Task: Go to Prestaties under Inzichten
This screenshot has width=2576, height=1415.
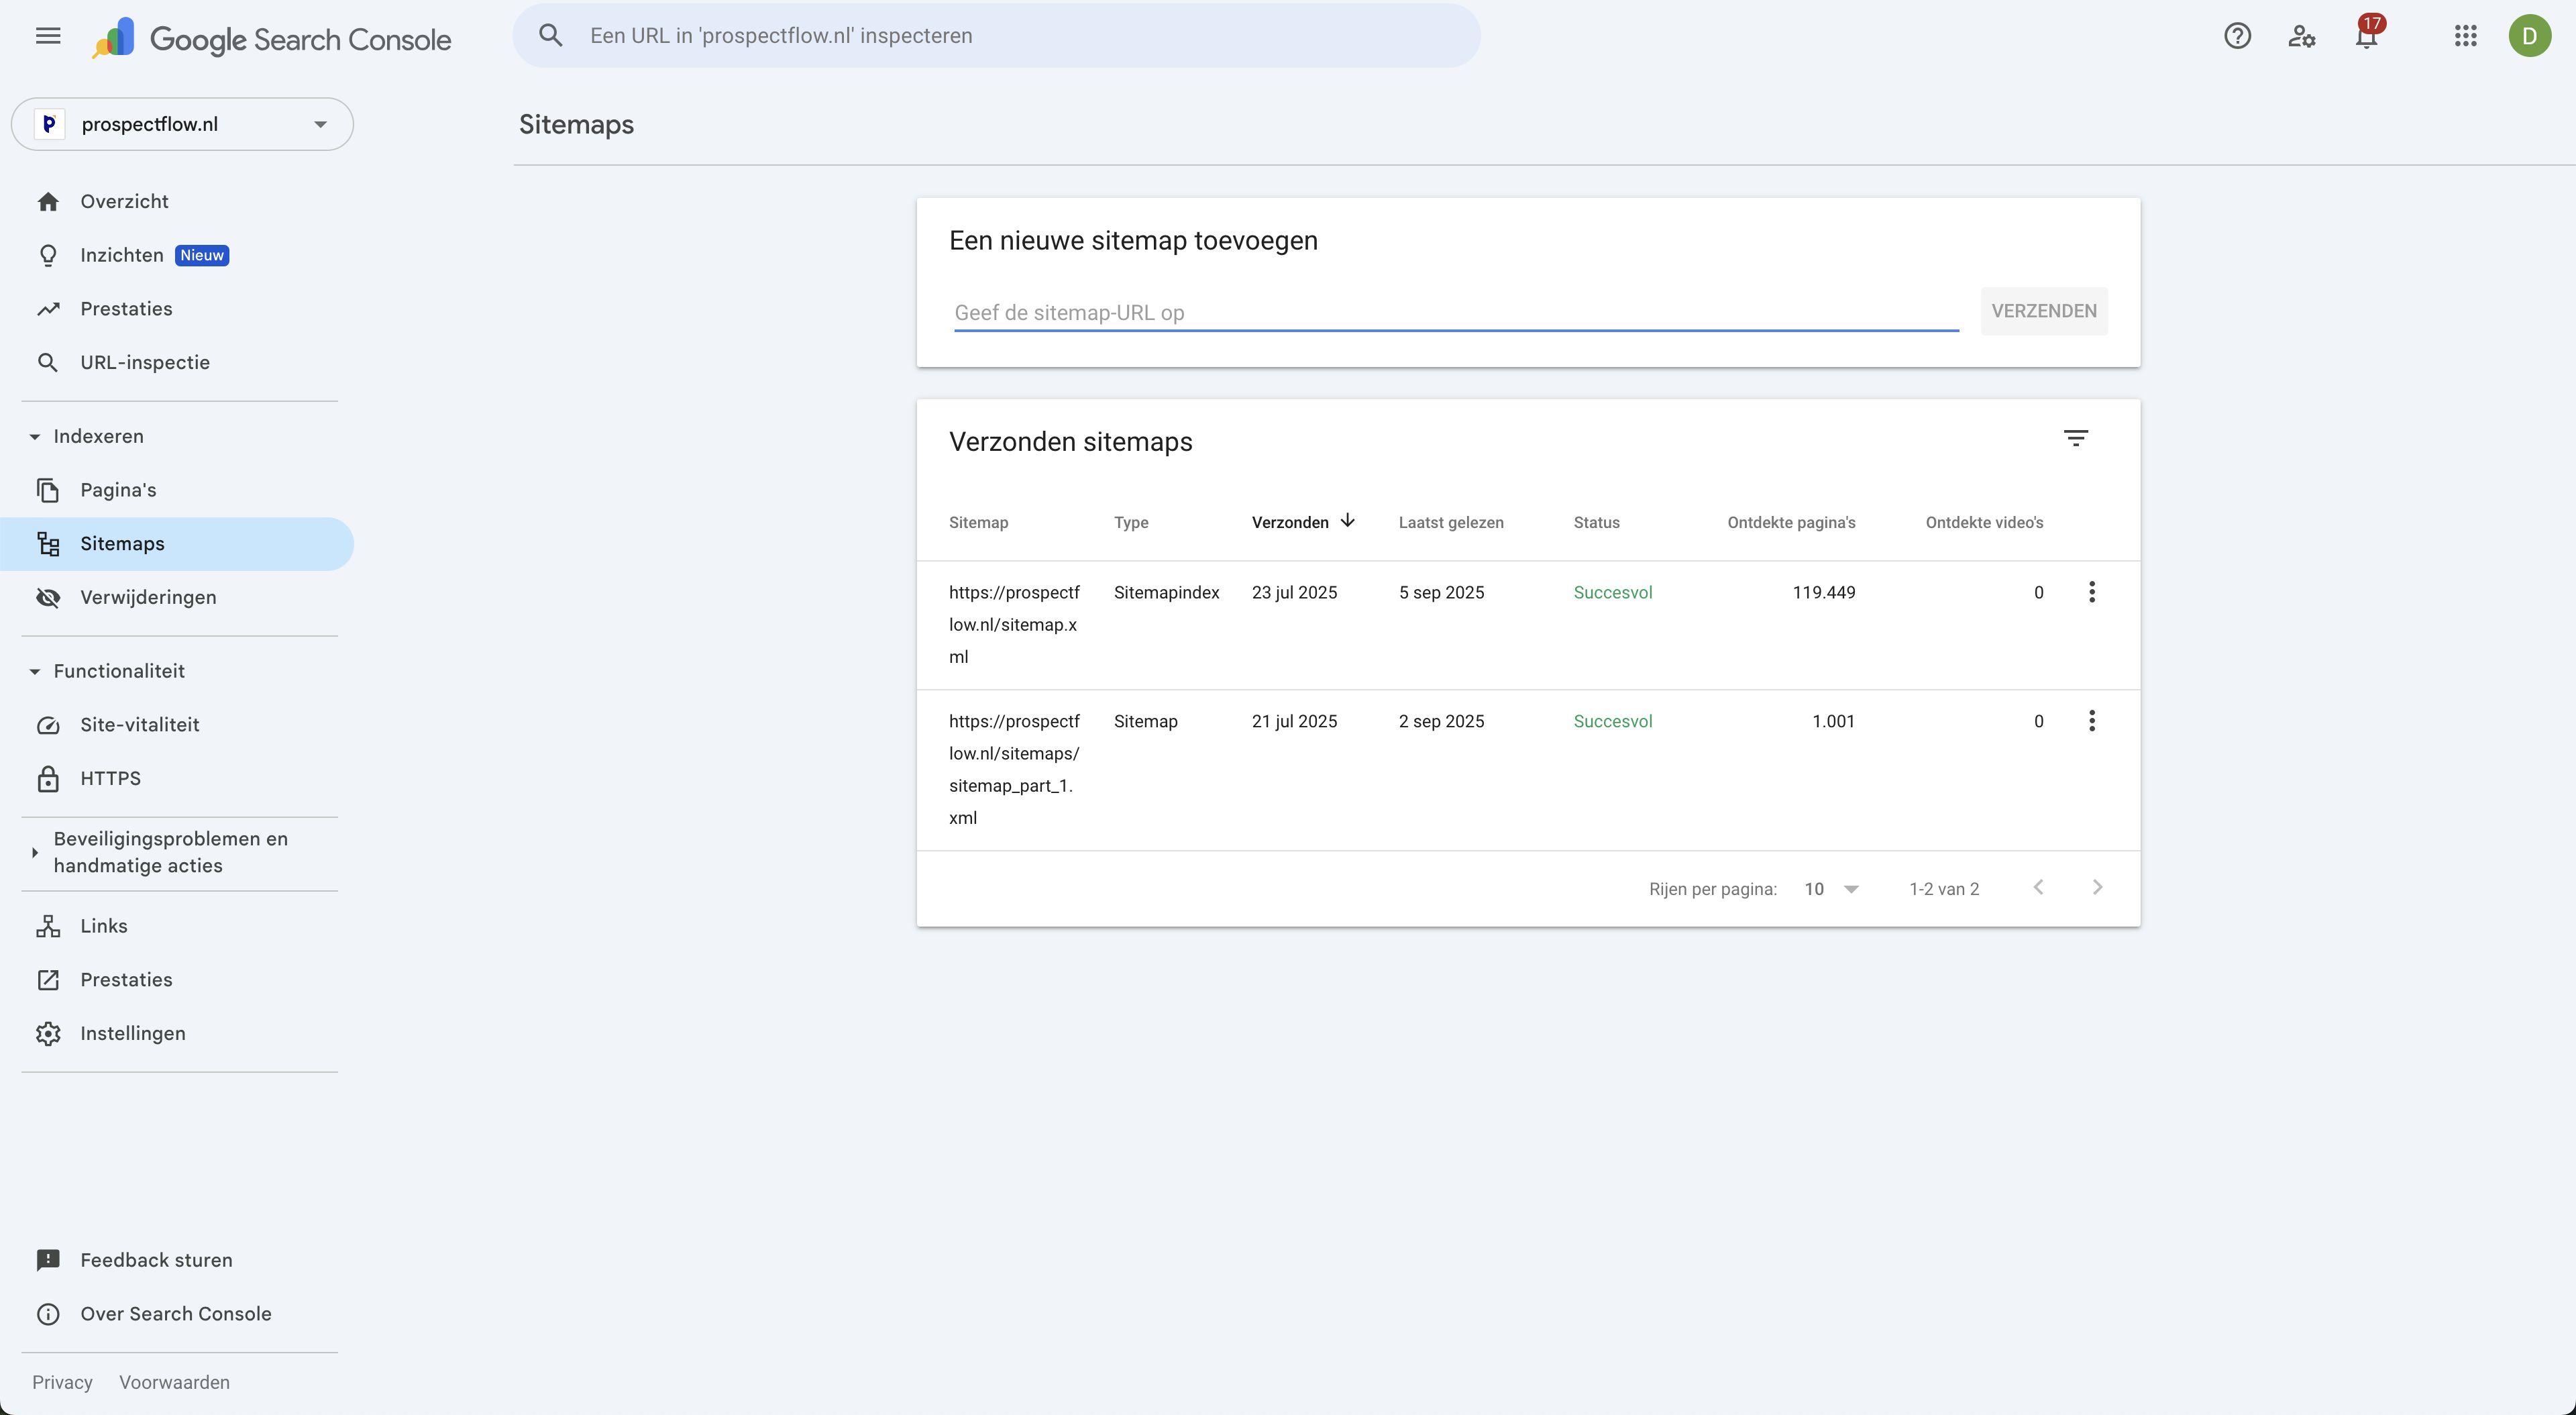Action: point(178,309)
